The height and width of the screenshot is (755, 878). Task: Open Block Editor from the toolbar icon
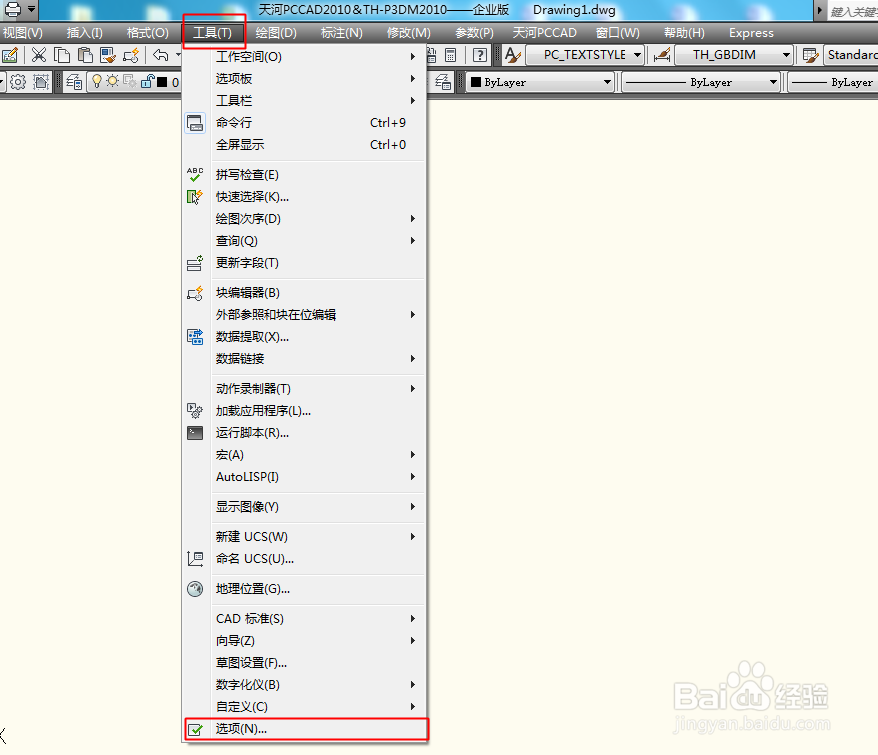click(131, 55)
